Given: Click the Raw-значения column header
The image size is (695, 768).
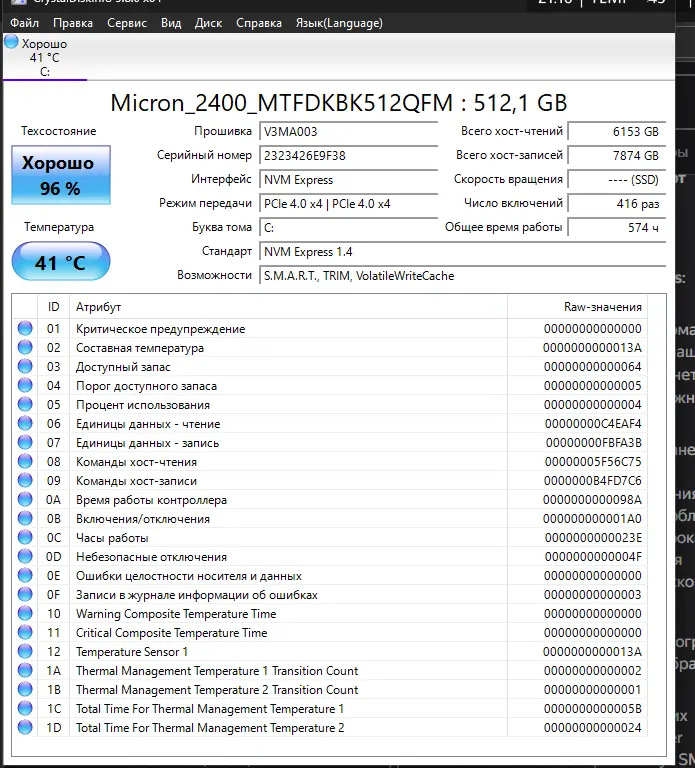Looking at the screenshot, I should [x=602, y=307].
